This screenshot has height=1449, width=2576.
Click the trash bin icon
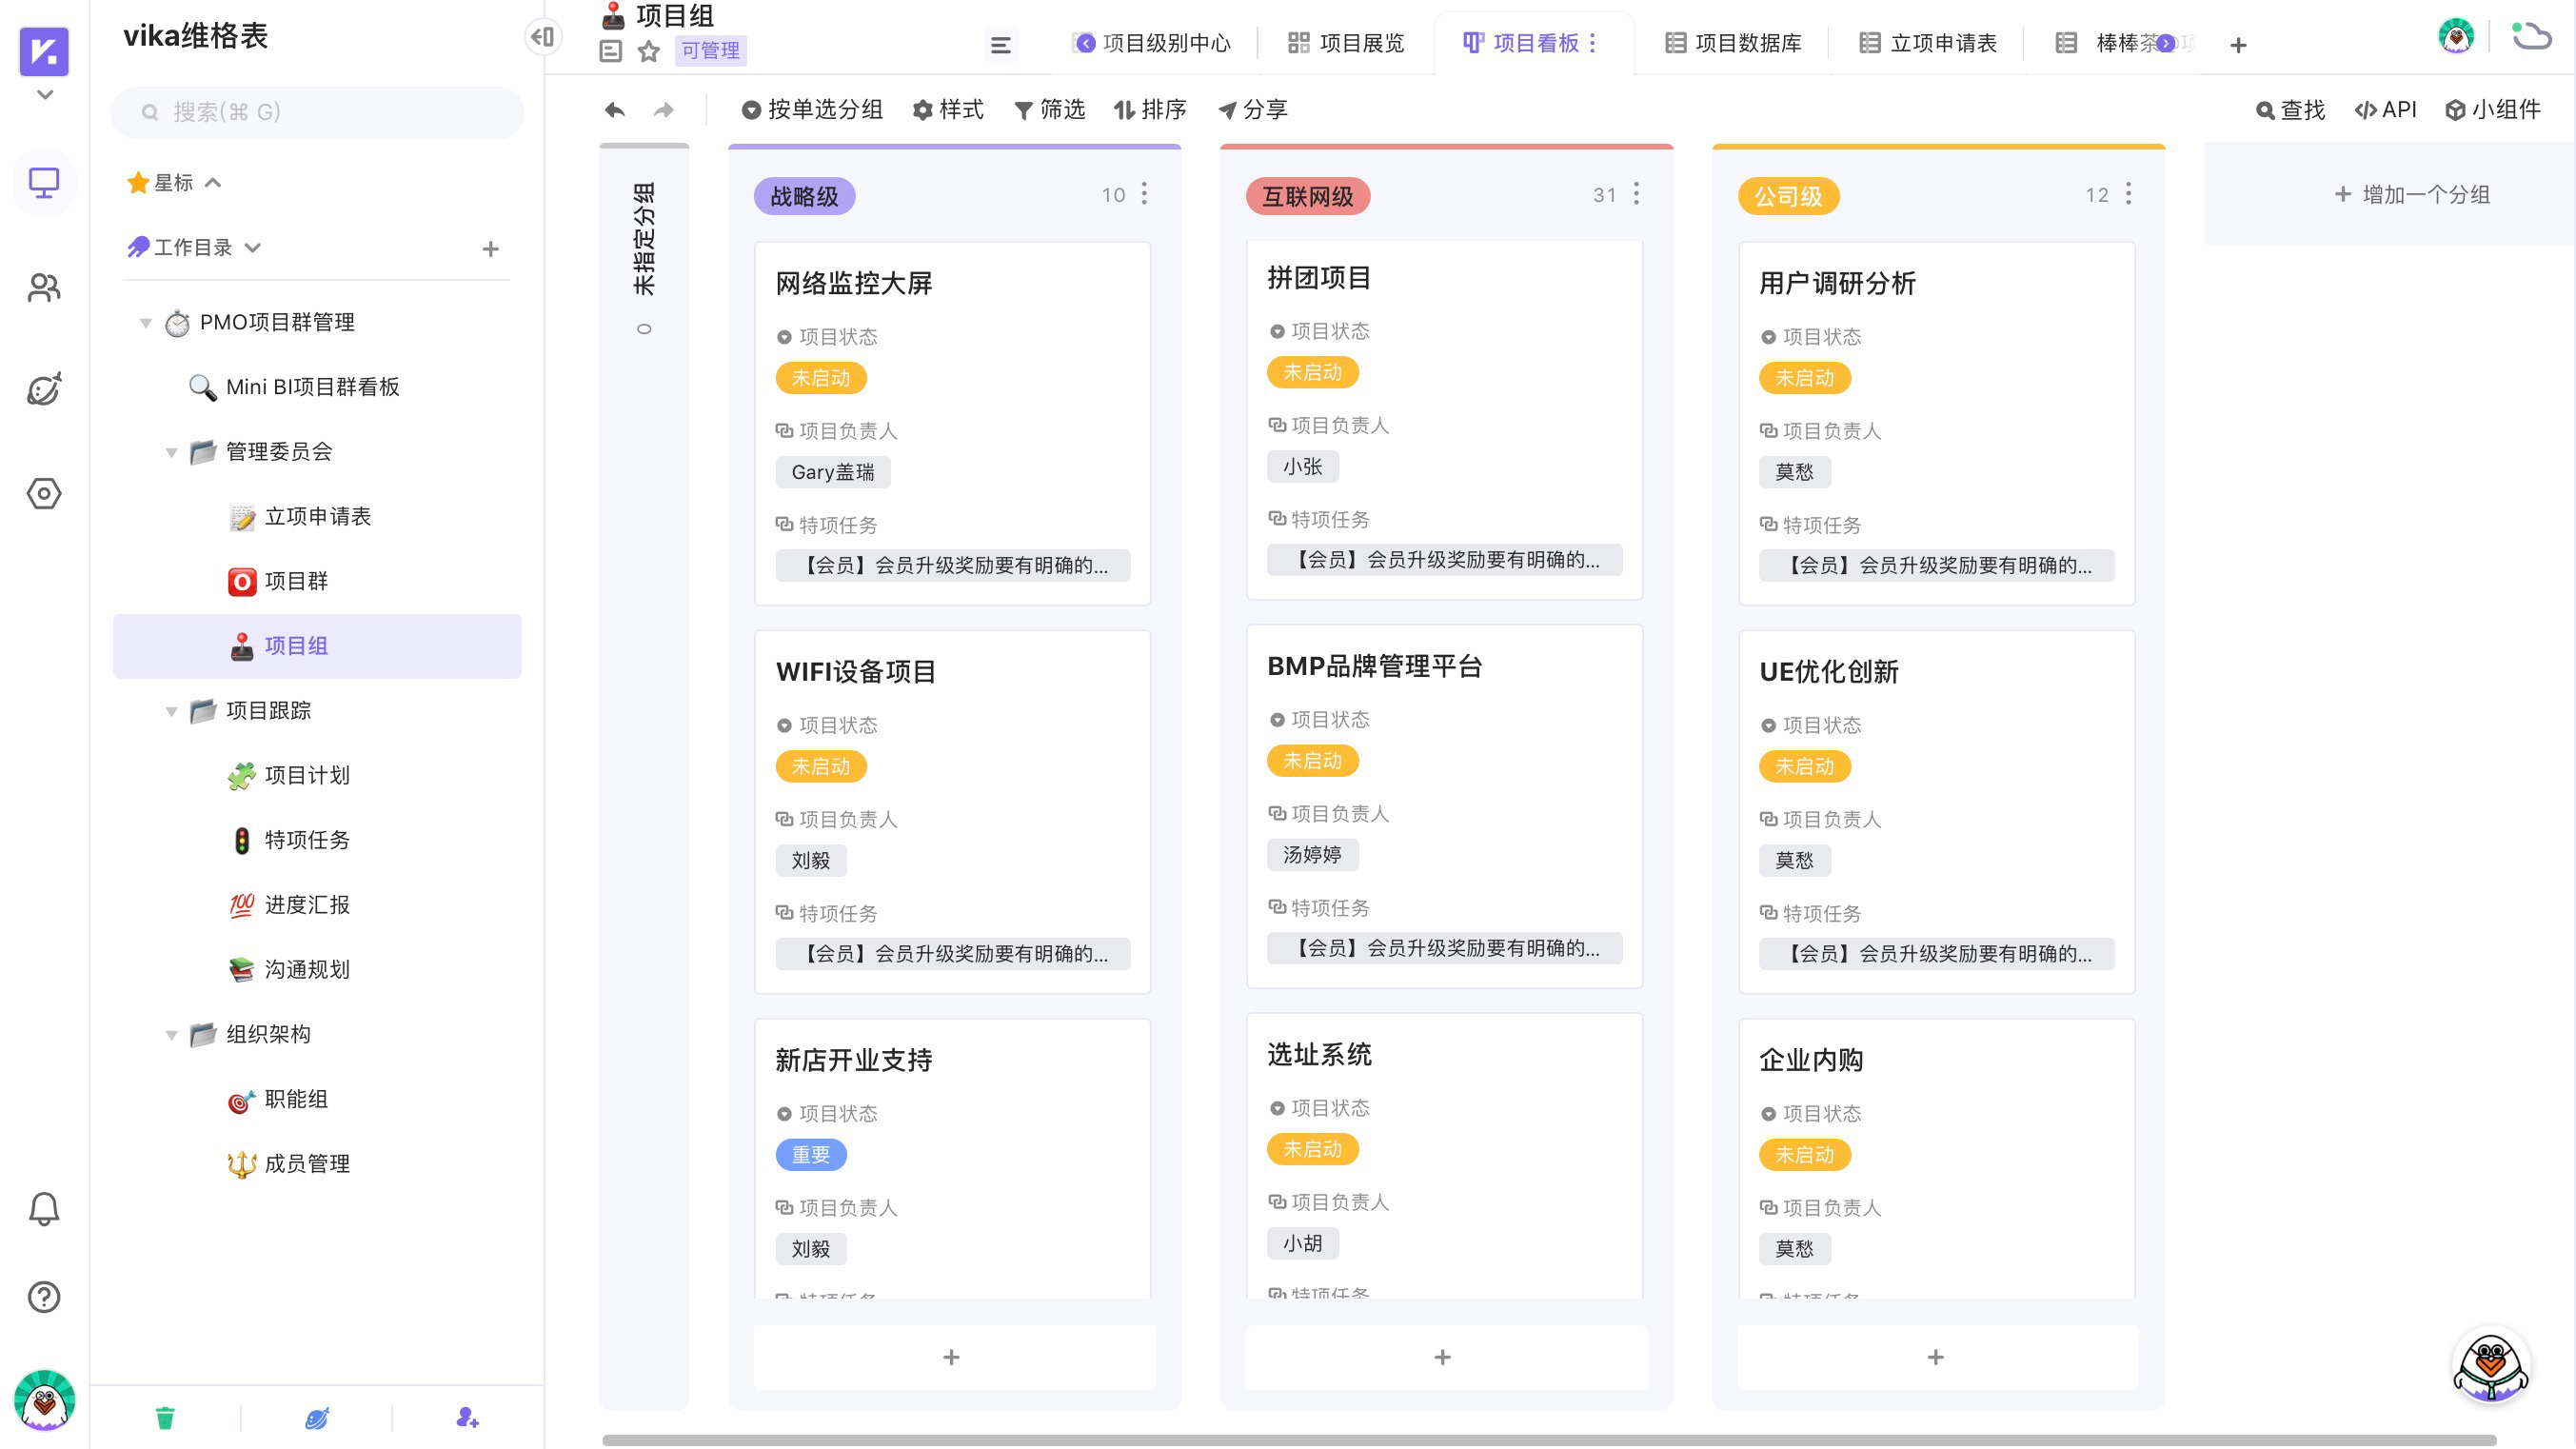point(165,1417)
